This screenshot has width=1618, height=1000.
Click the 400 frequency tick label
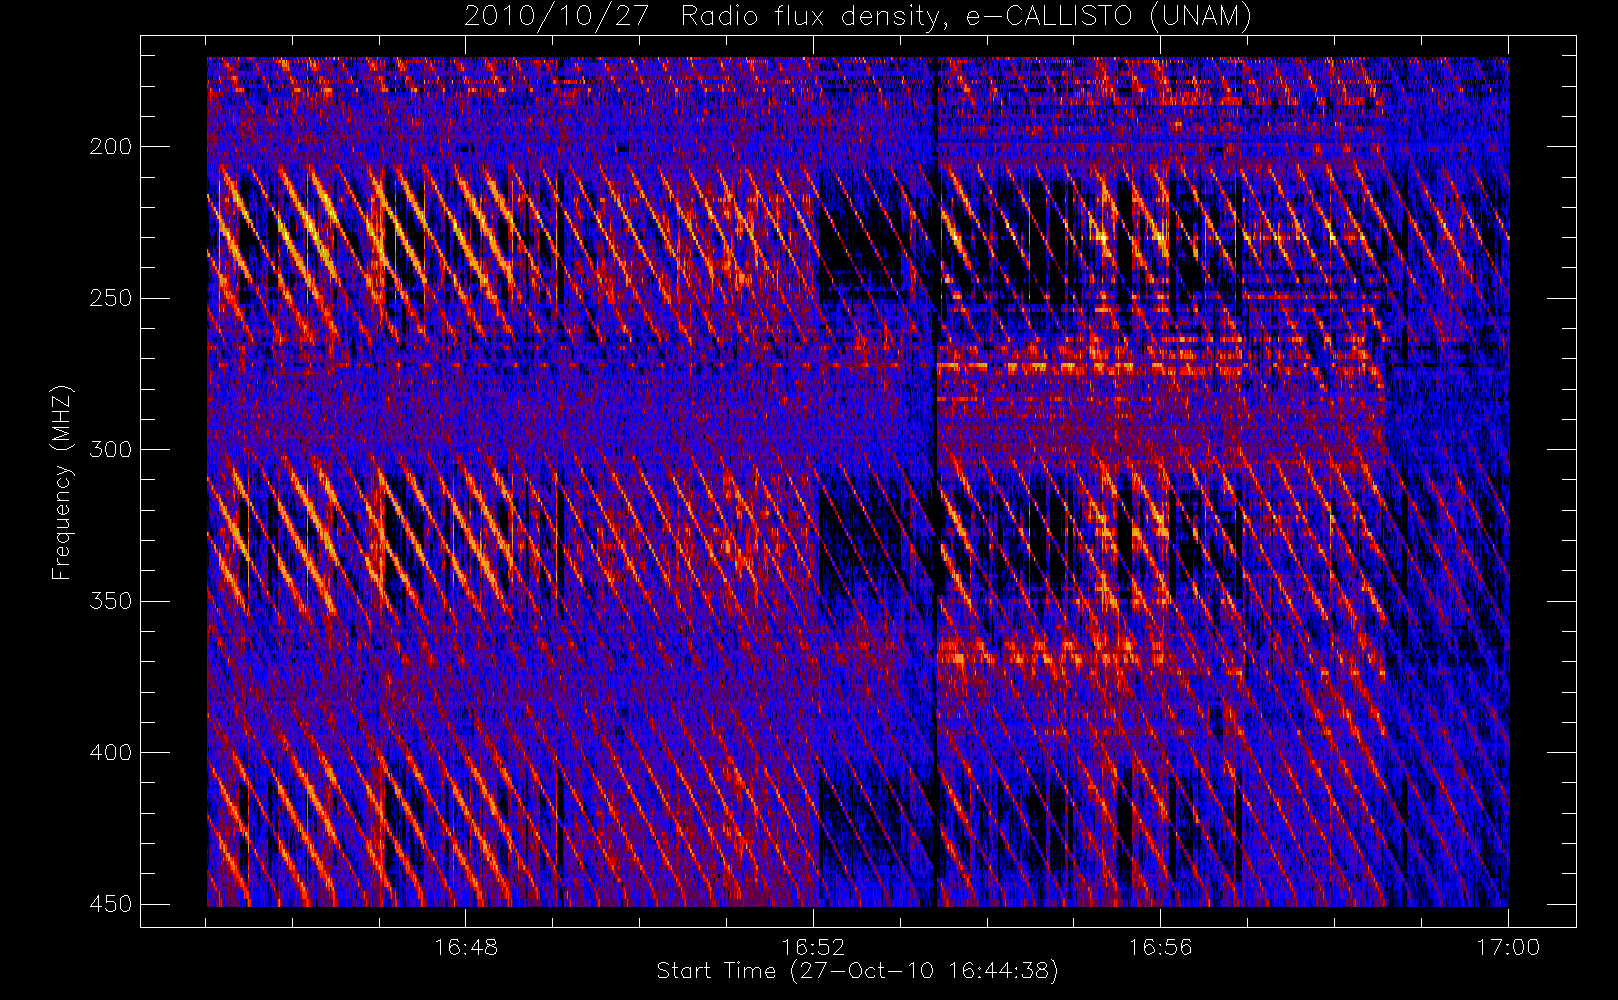[x=110, y=753]
